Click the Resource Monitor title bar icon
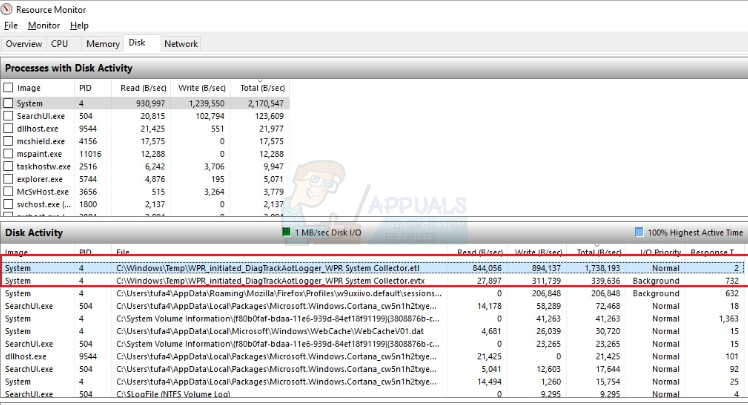Viewport: 748px width, 405px height. click(9, 8)
